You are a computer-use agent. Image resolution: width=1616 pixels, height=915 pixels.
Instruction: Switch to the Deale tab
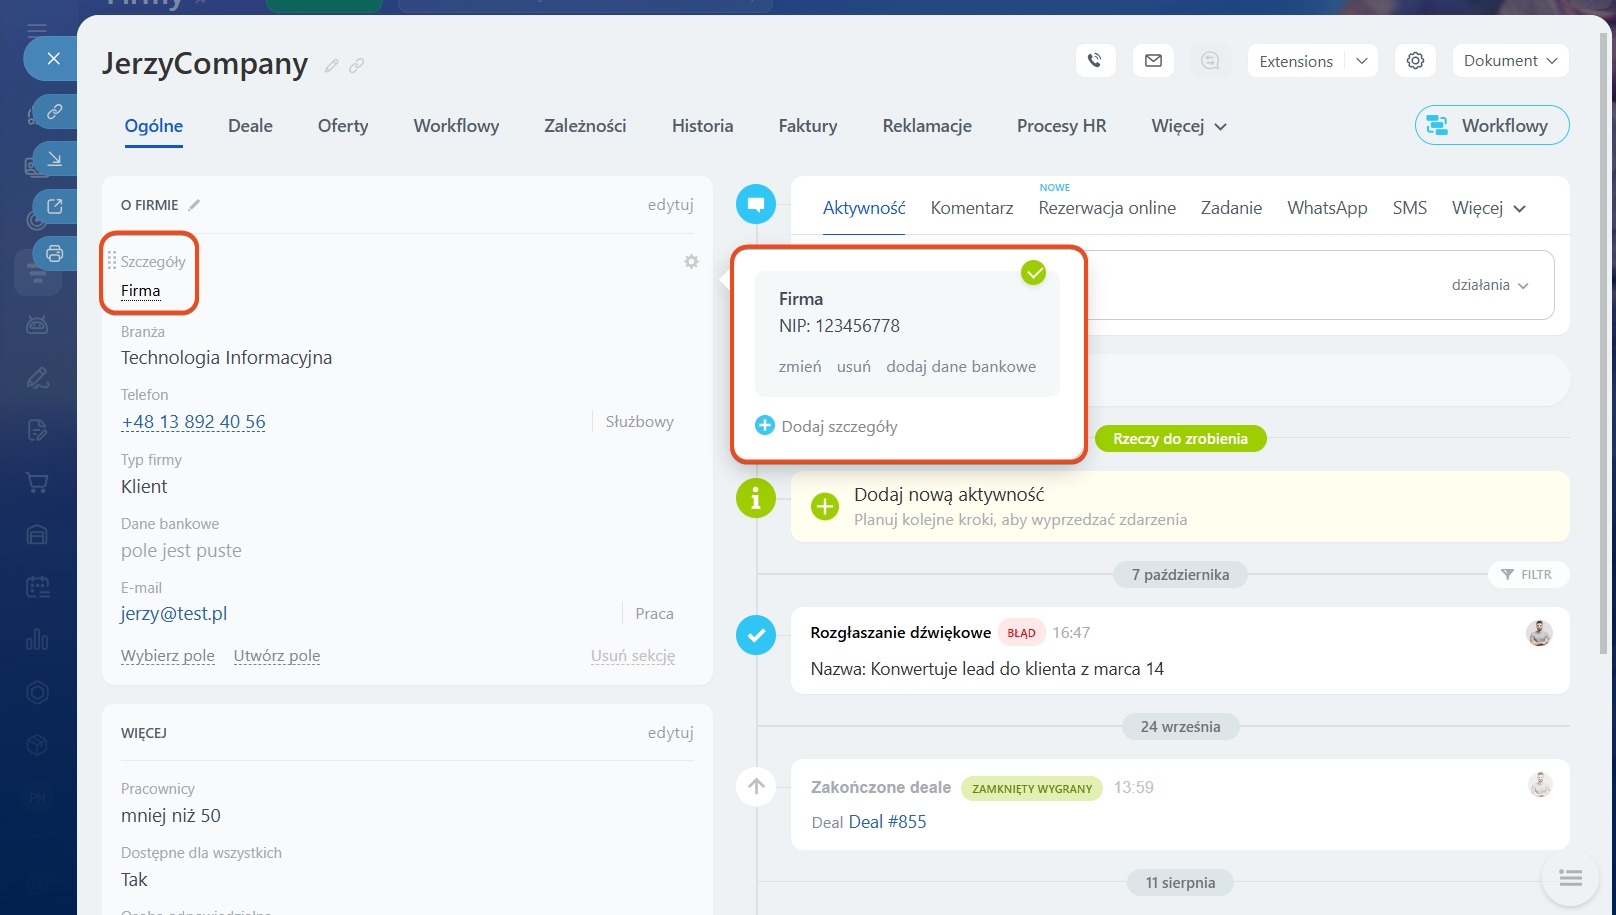[x=250, y=126]
